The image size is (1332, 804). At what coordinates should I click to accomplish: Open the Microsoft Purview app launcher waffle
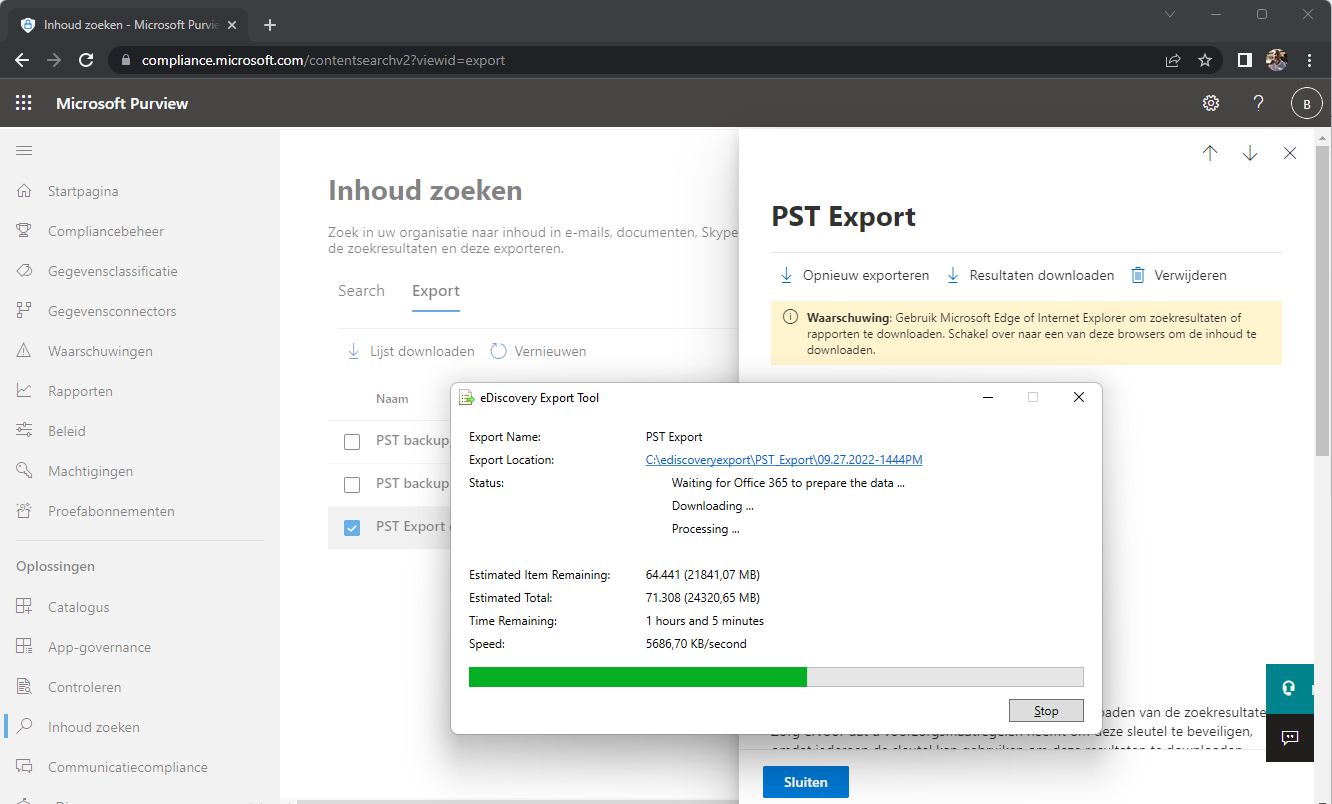click(x=22, y=103)
